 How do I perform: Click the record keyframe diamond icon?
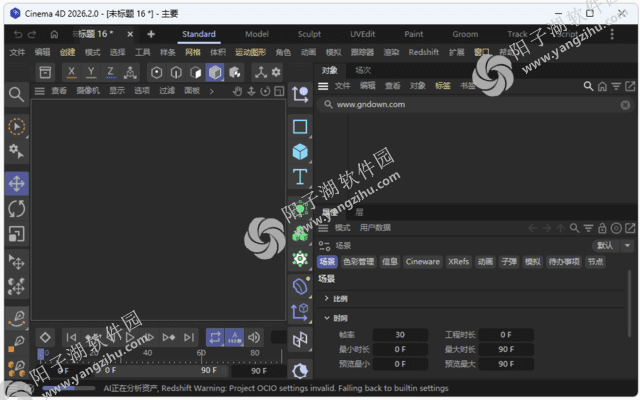click(45, 337)
